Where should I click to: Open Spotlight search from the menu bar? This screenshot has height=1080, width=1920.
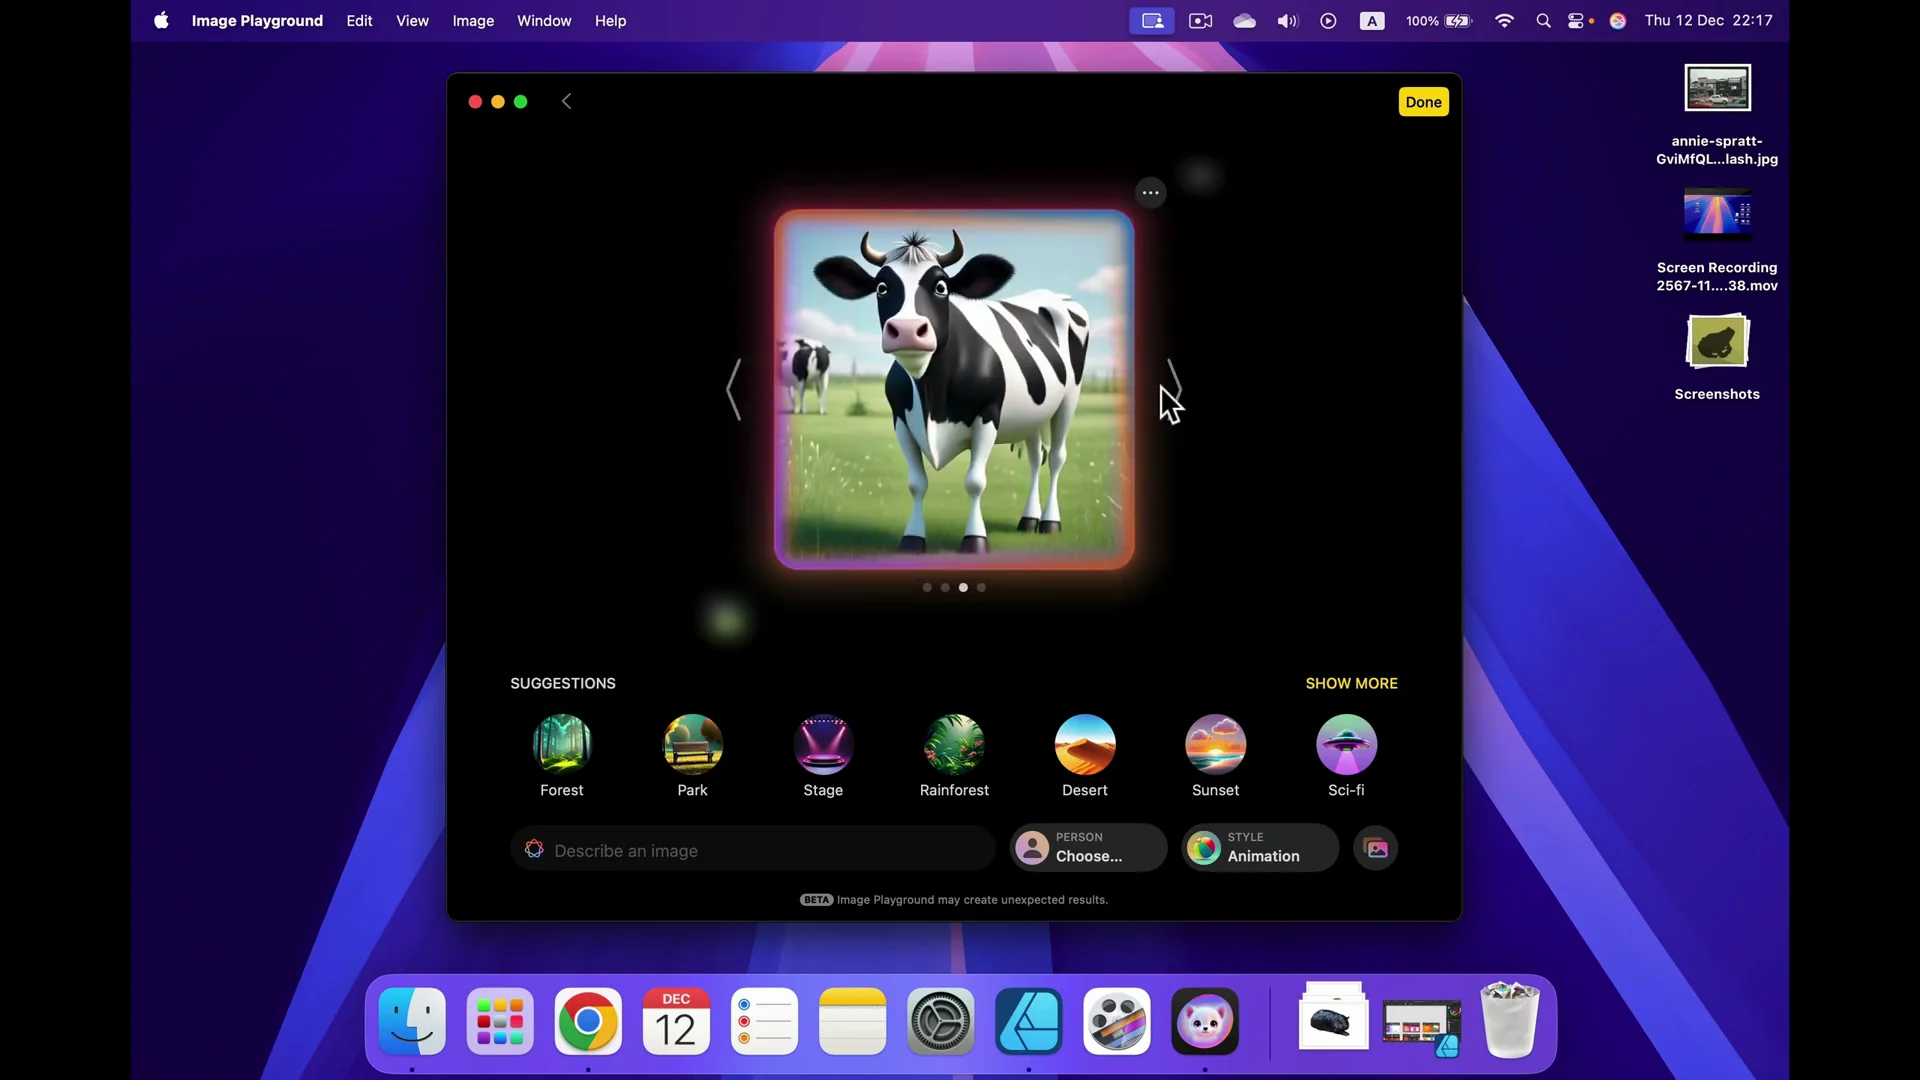point(1543,20)
